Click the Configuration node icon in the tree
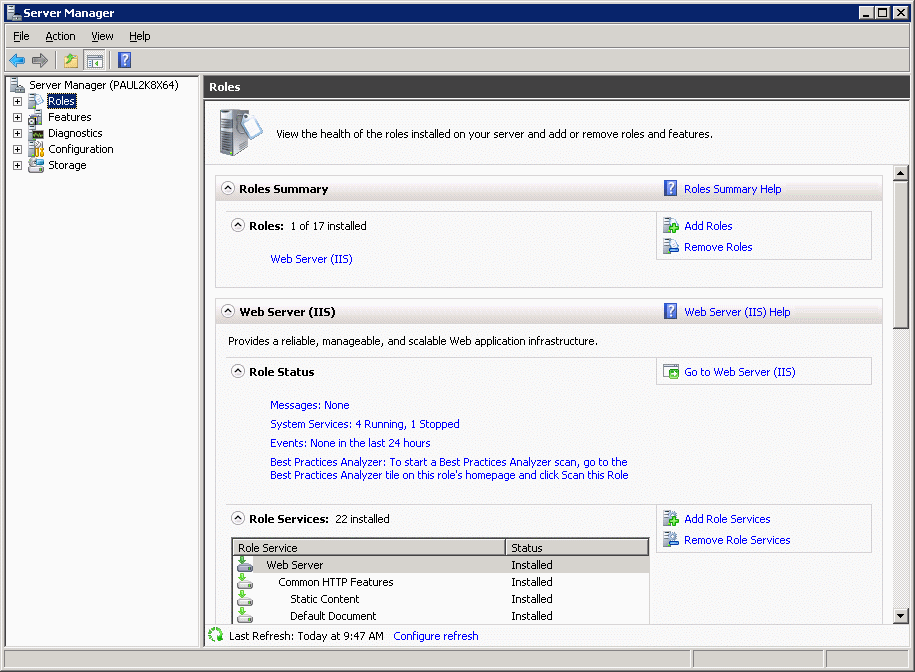This screenshot has height=672, width=915. tap(36, 149)
